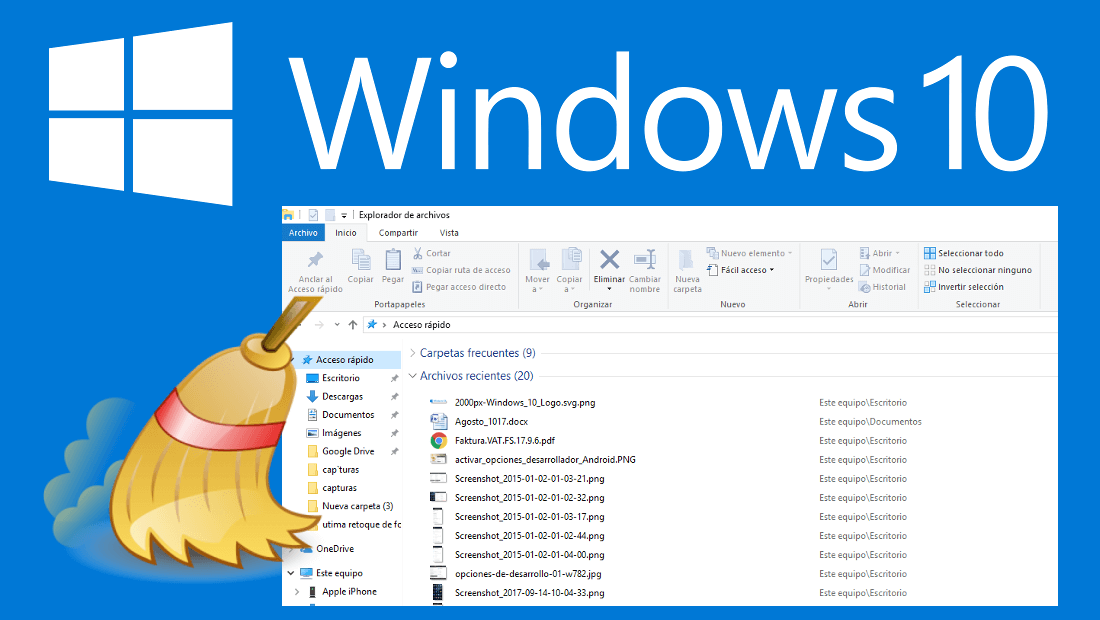Click the Cambiar nombre icon

[x=645, y=260]
